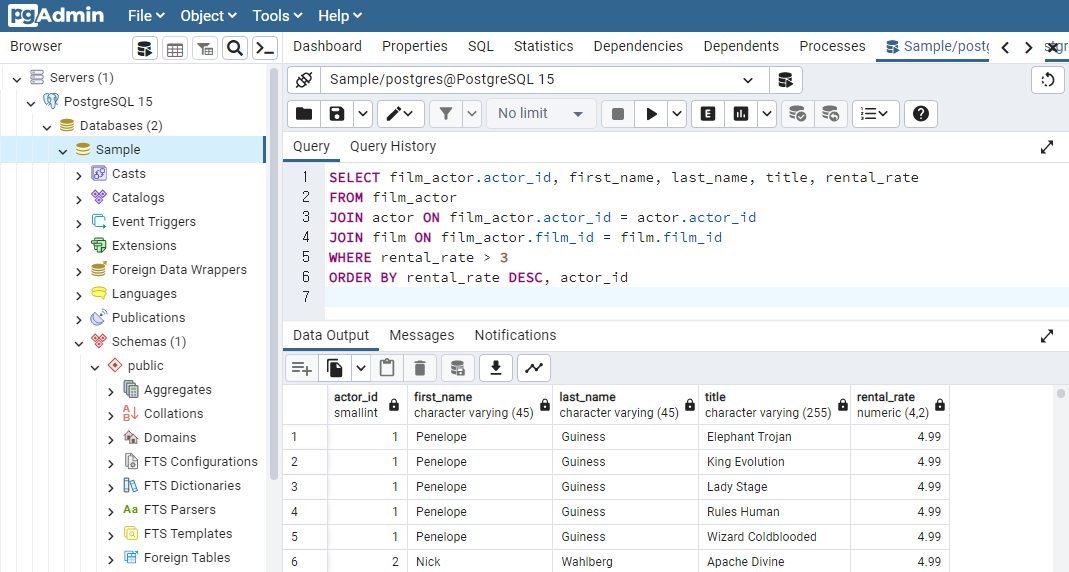The height and width of the screenshot is (572, 1069).
Task: Click the Open File folder icon
Action: coord(304,114)
